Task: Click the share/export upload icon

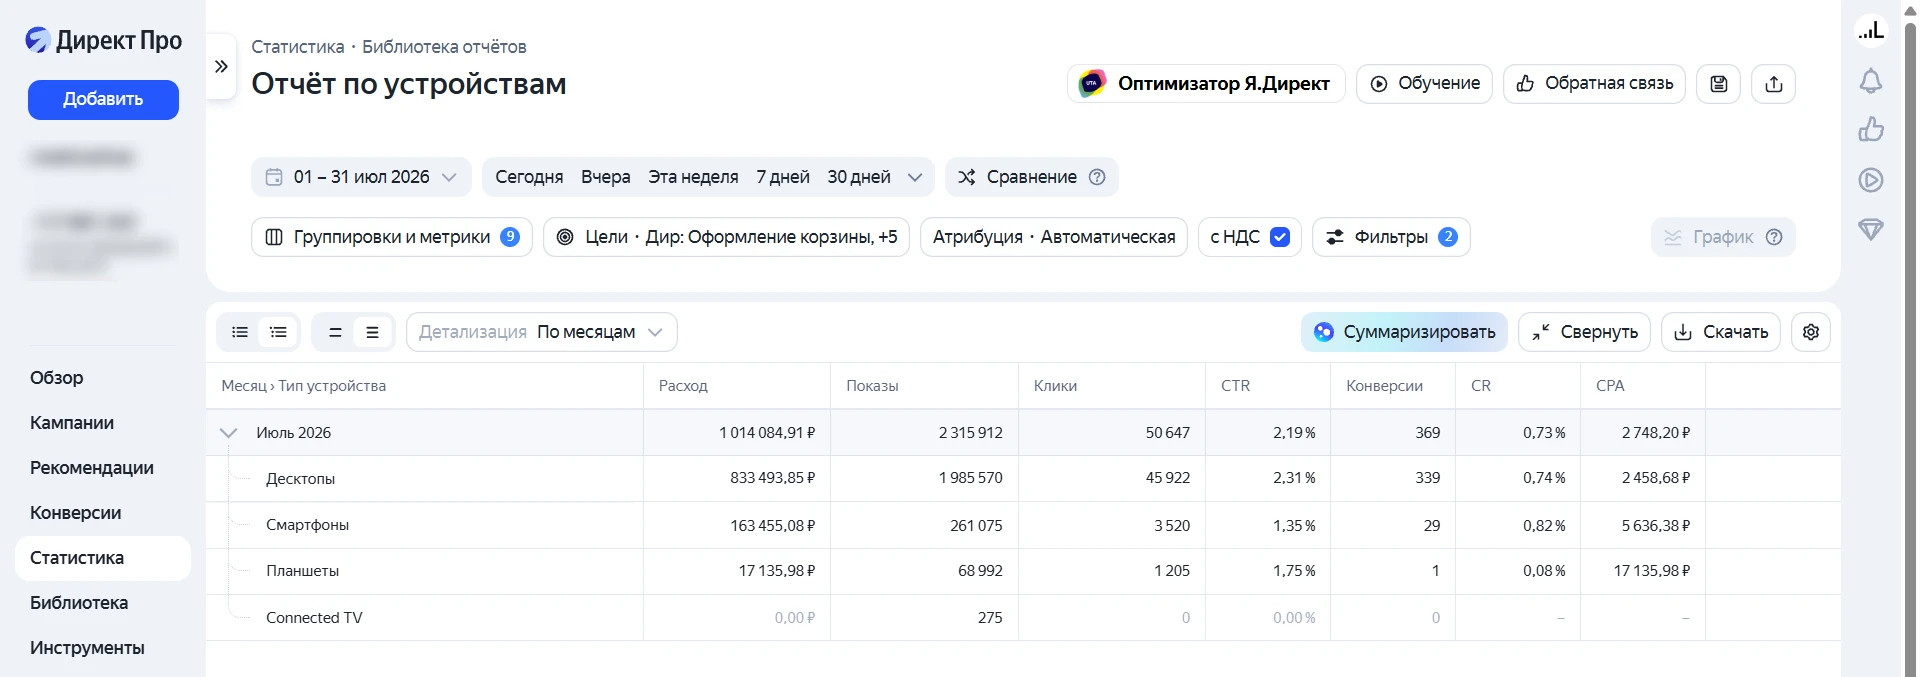Action: pos(1773,84)
